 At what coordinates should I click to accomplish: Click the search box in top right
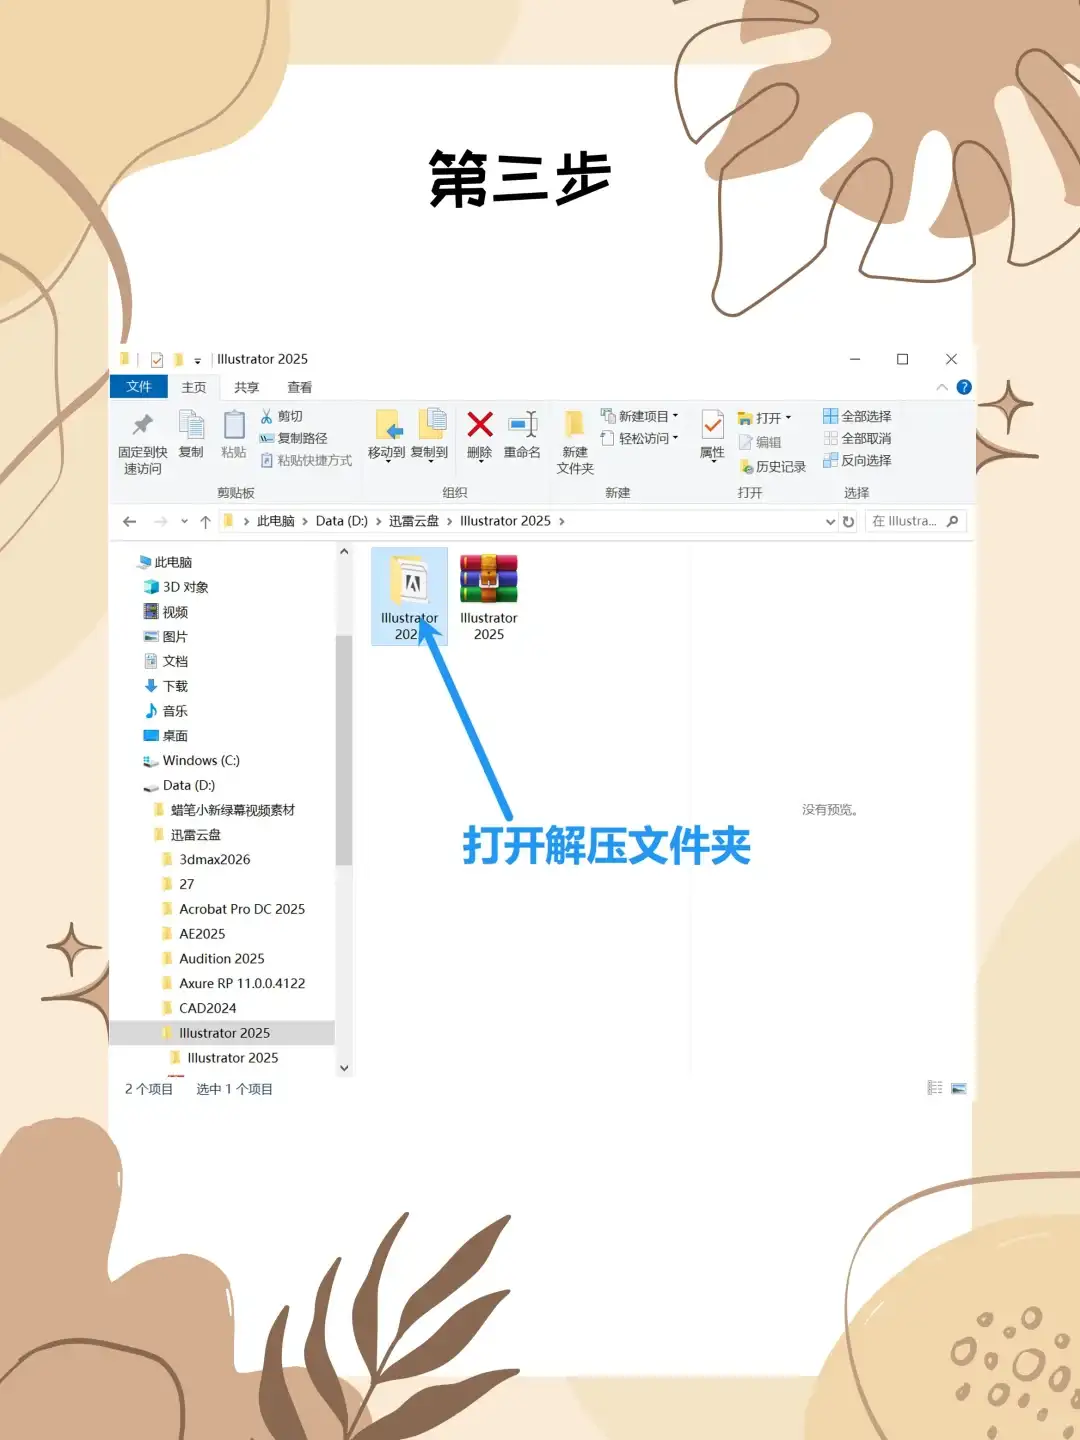tap(912, 521)
